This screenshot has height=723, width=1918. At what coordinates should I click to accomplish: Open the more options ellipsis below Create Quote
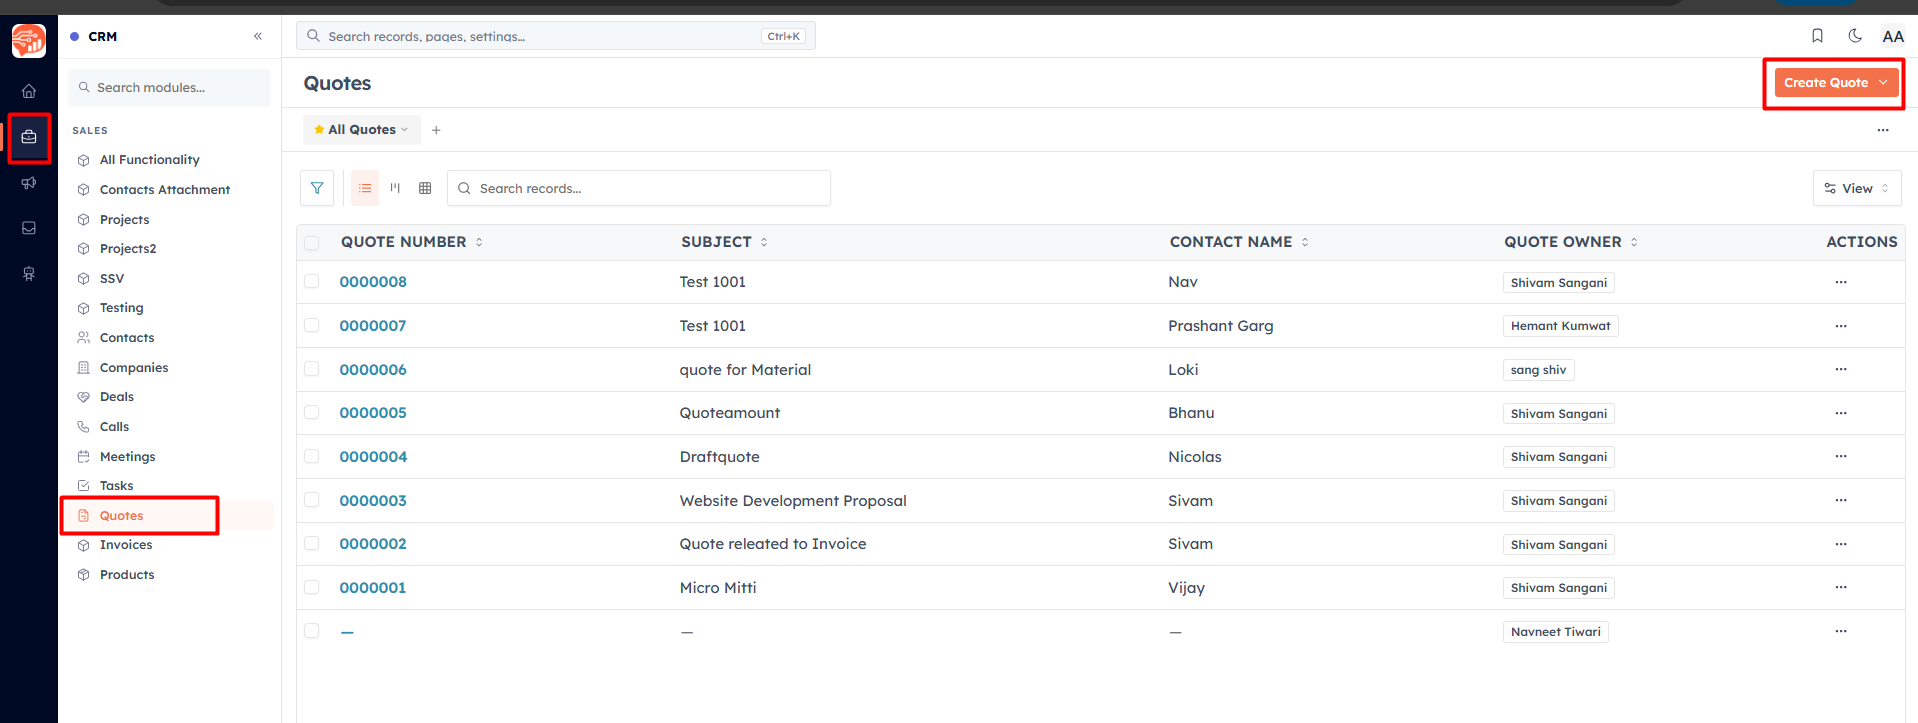[1883, 130]
